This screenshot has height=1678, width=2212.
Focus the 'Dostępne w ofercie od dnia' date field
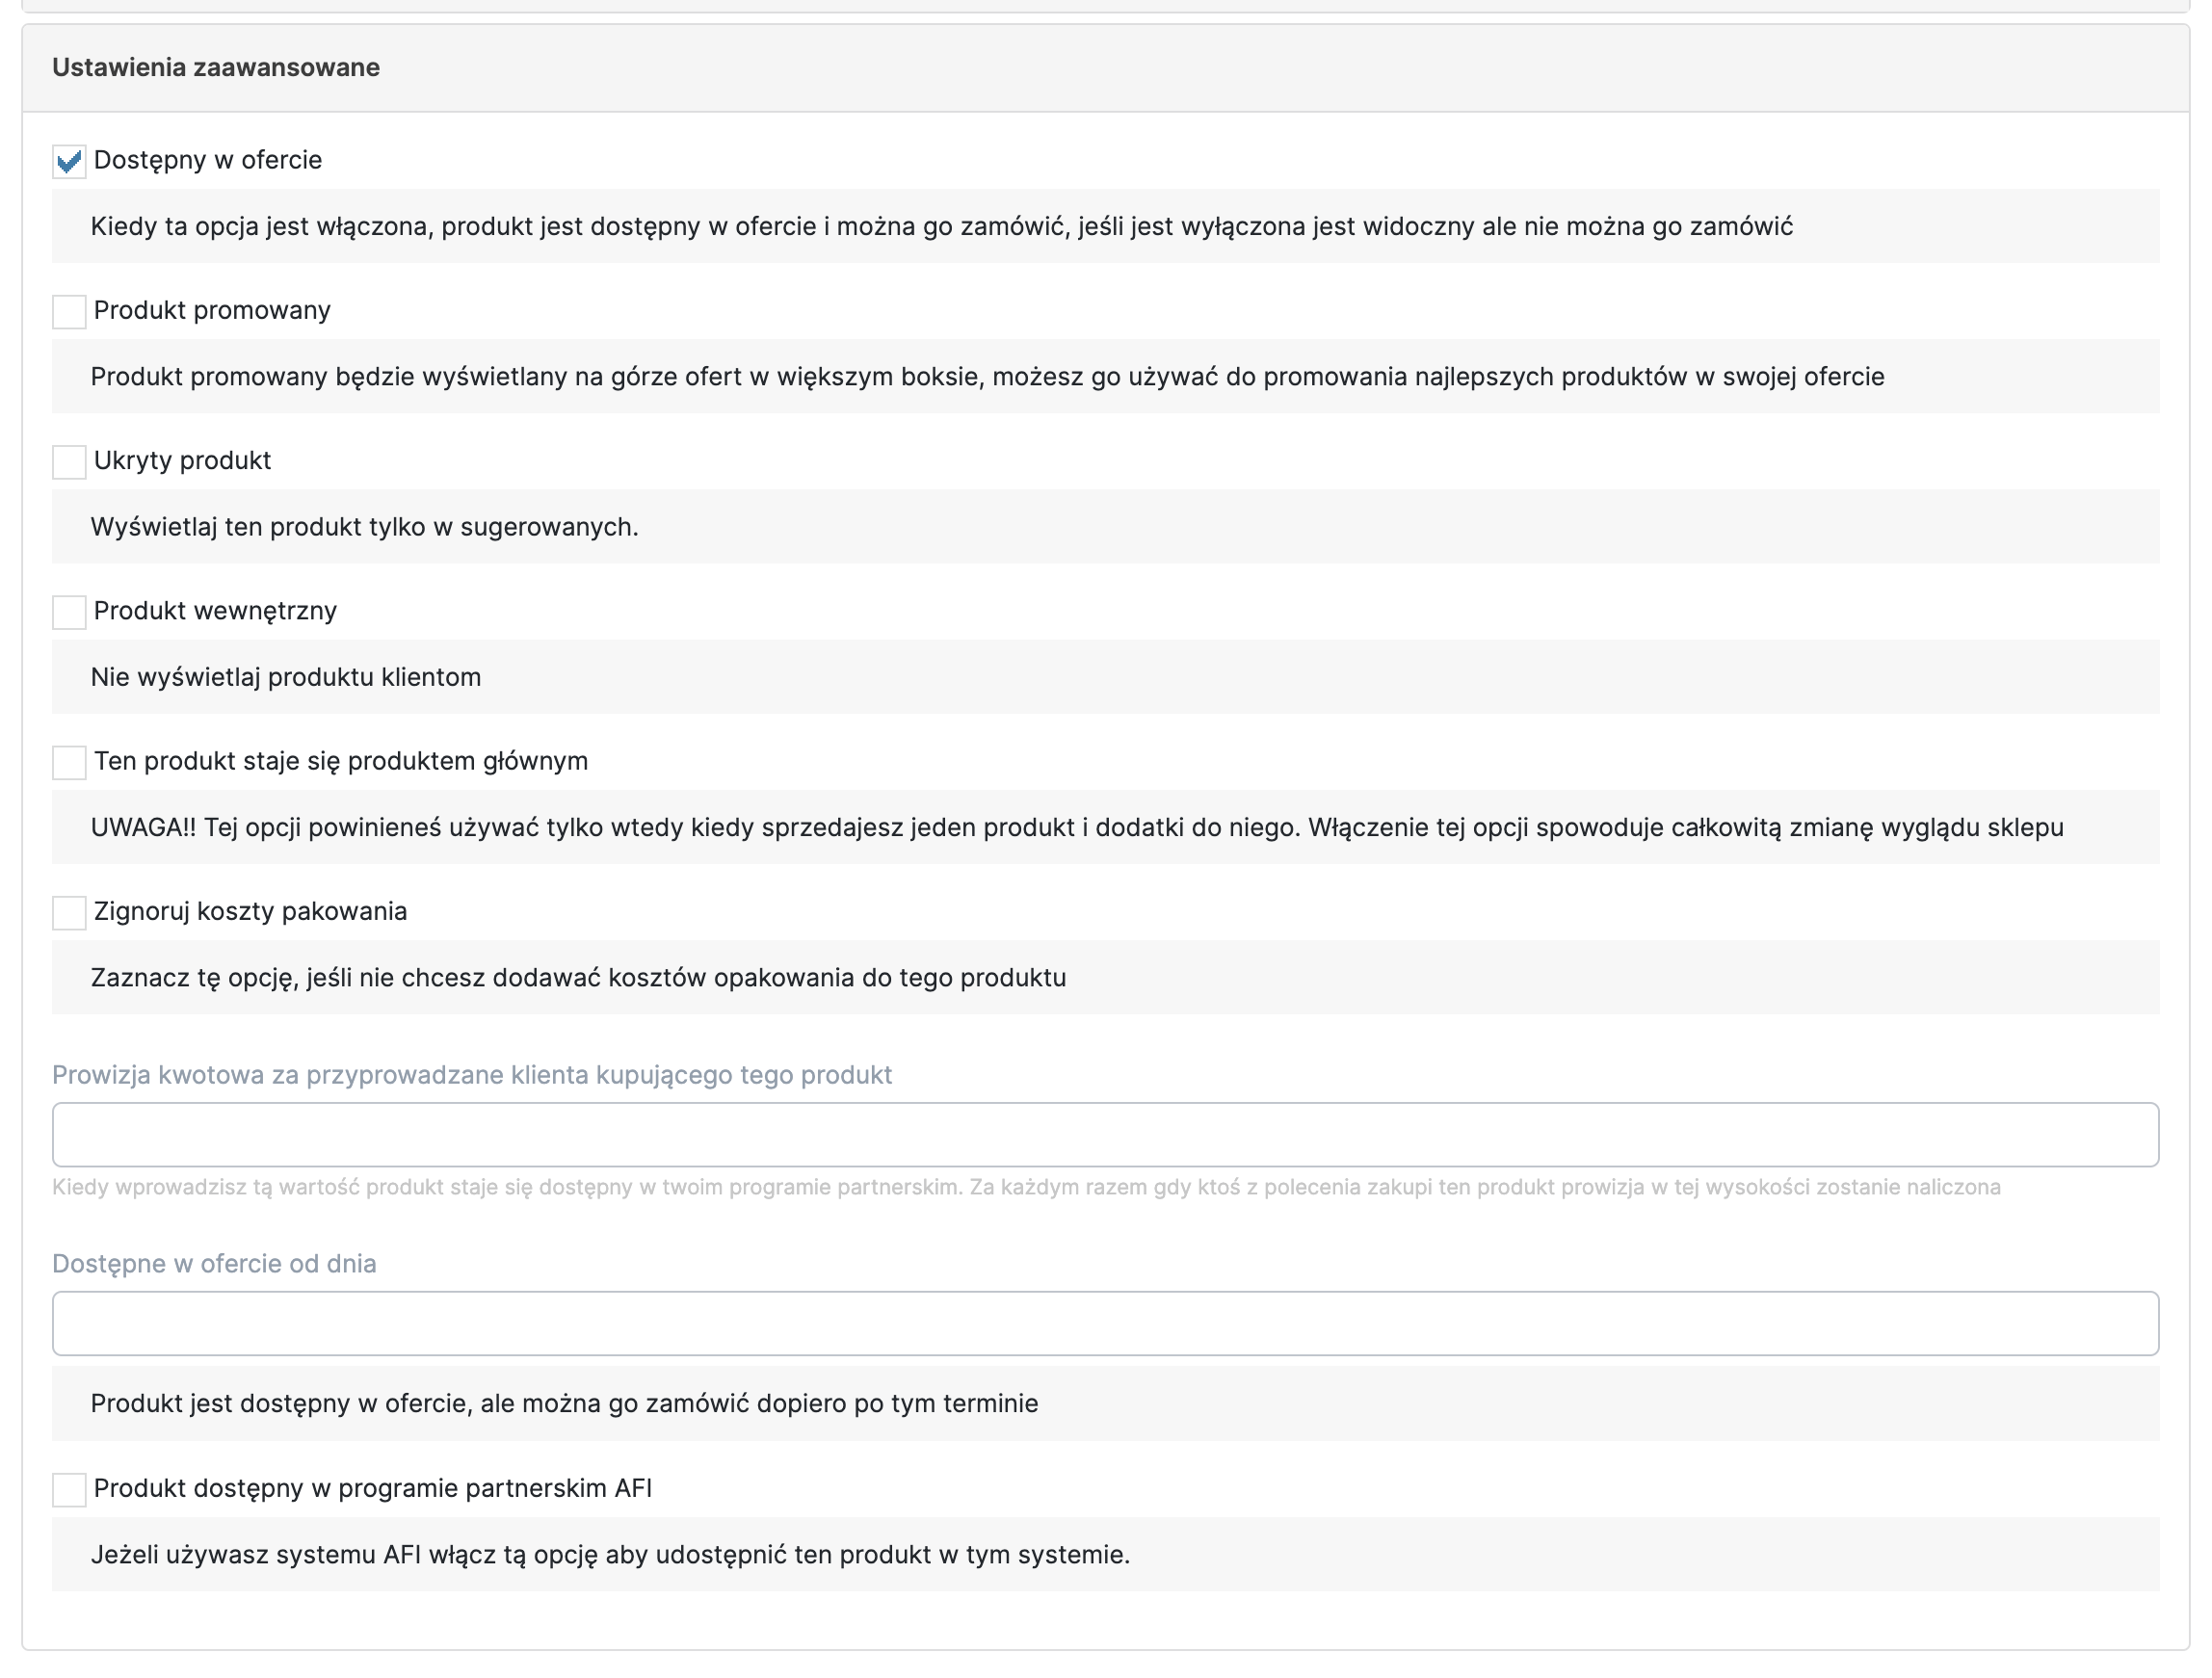(1105, 1324)
